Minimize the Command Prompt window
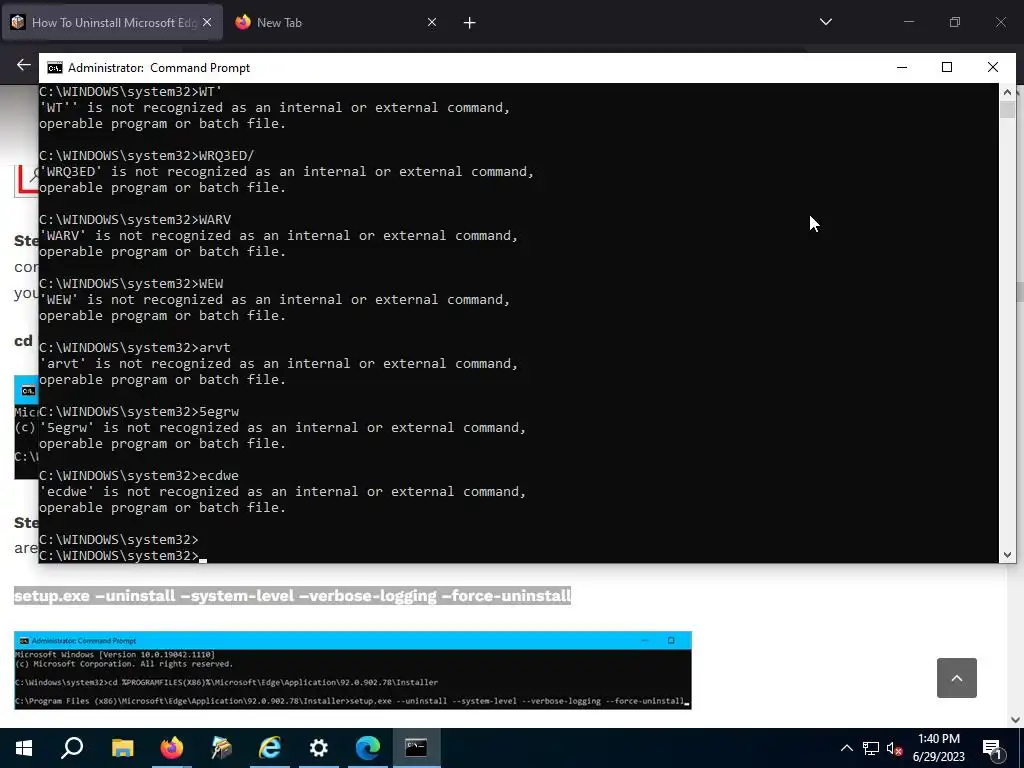The height and width of the screenshot is (768, 1024). pyautogui.click(x=902, y=67)
